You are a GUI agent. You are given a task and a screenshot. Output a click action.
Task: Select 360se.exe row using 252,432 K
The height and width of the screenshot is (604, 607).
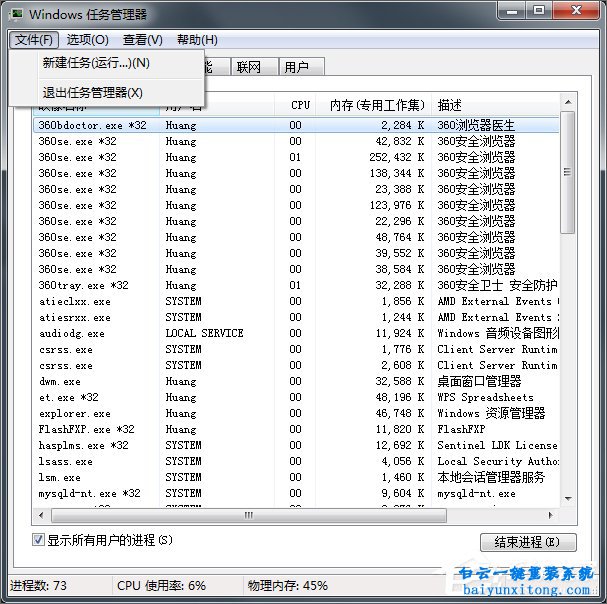tap(296, 157)
